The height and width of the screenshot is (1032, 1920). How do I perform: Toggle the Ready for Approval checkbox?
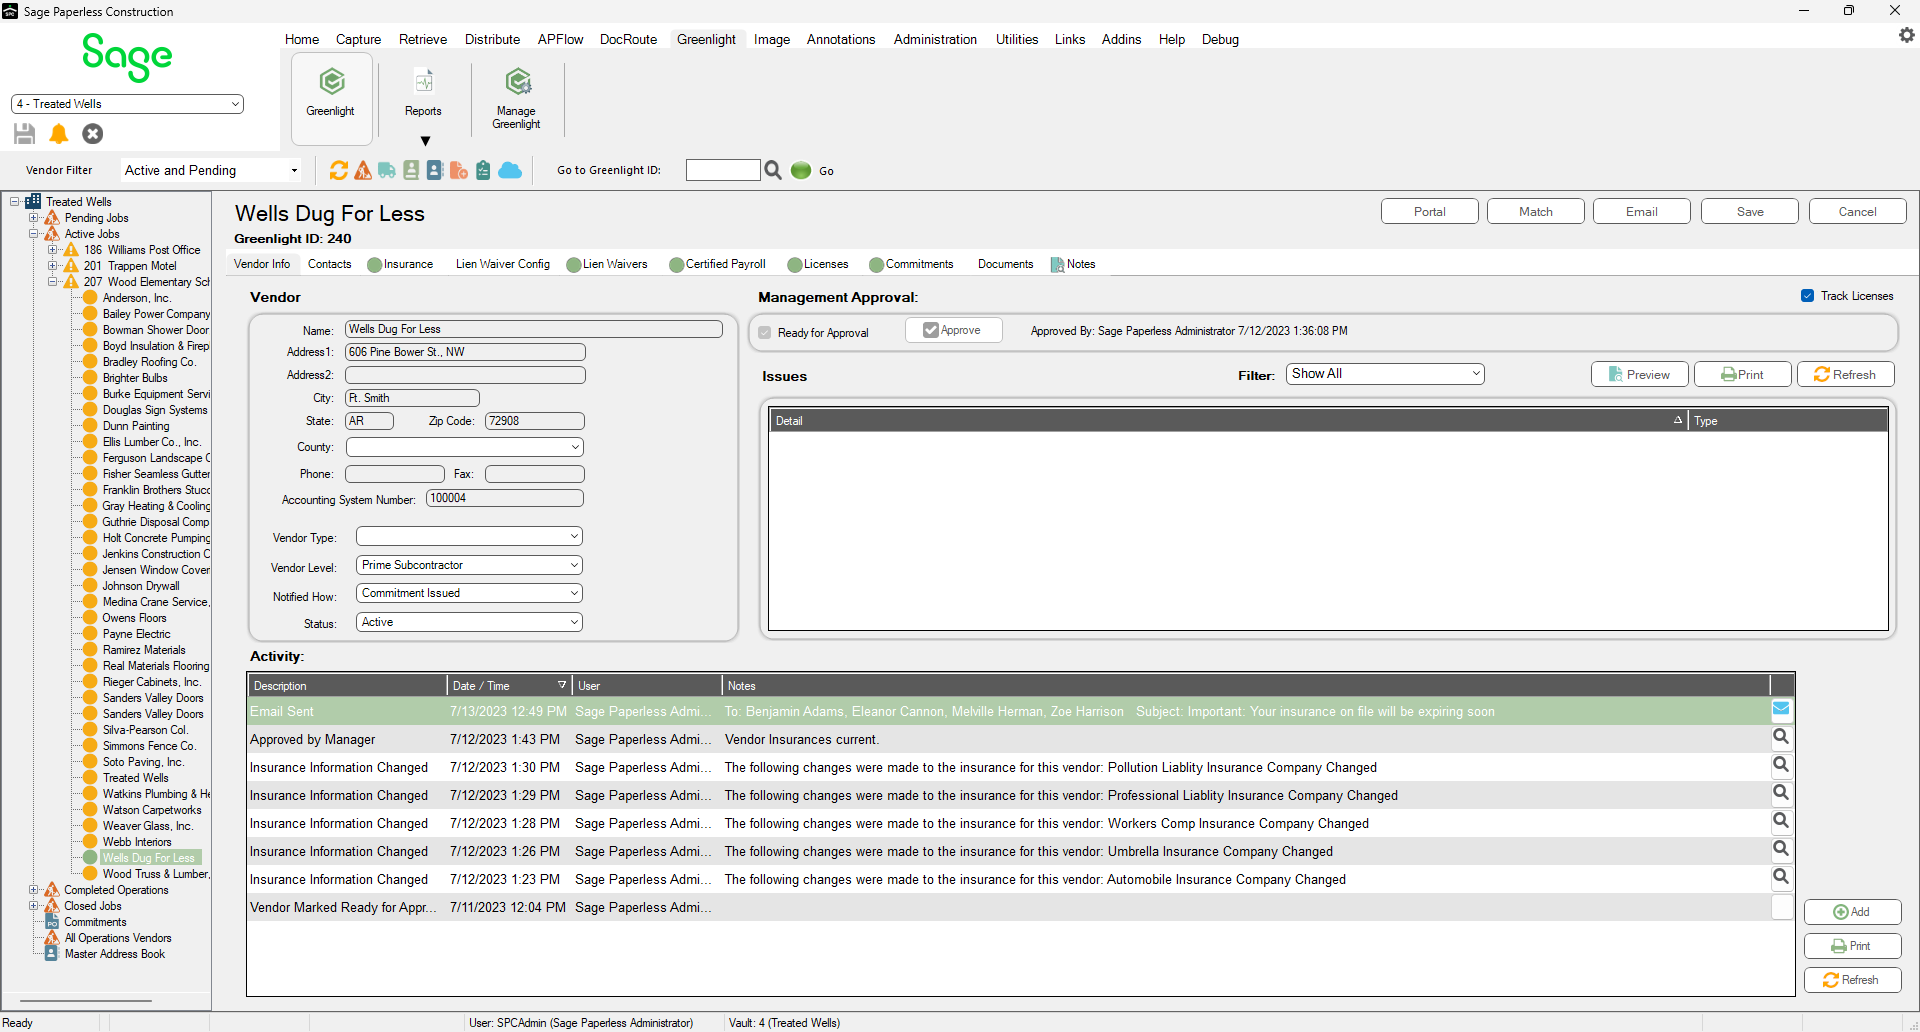click(765, 333)
